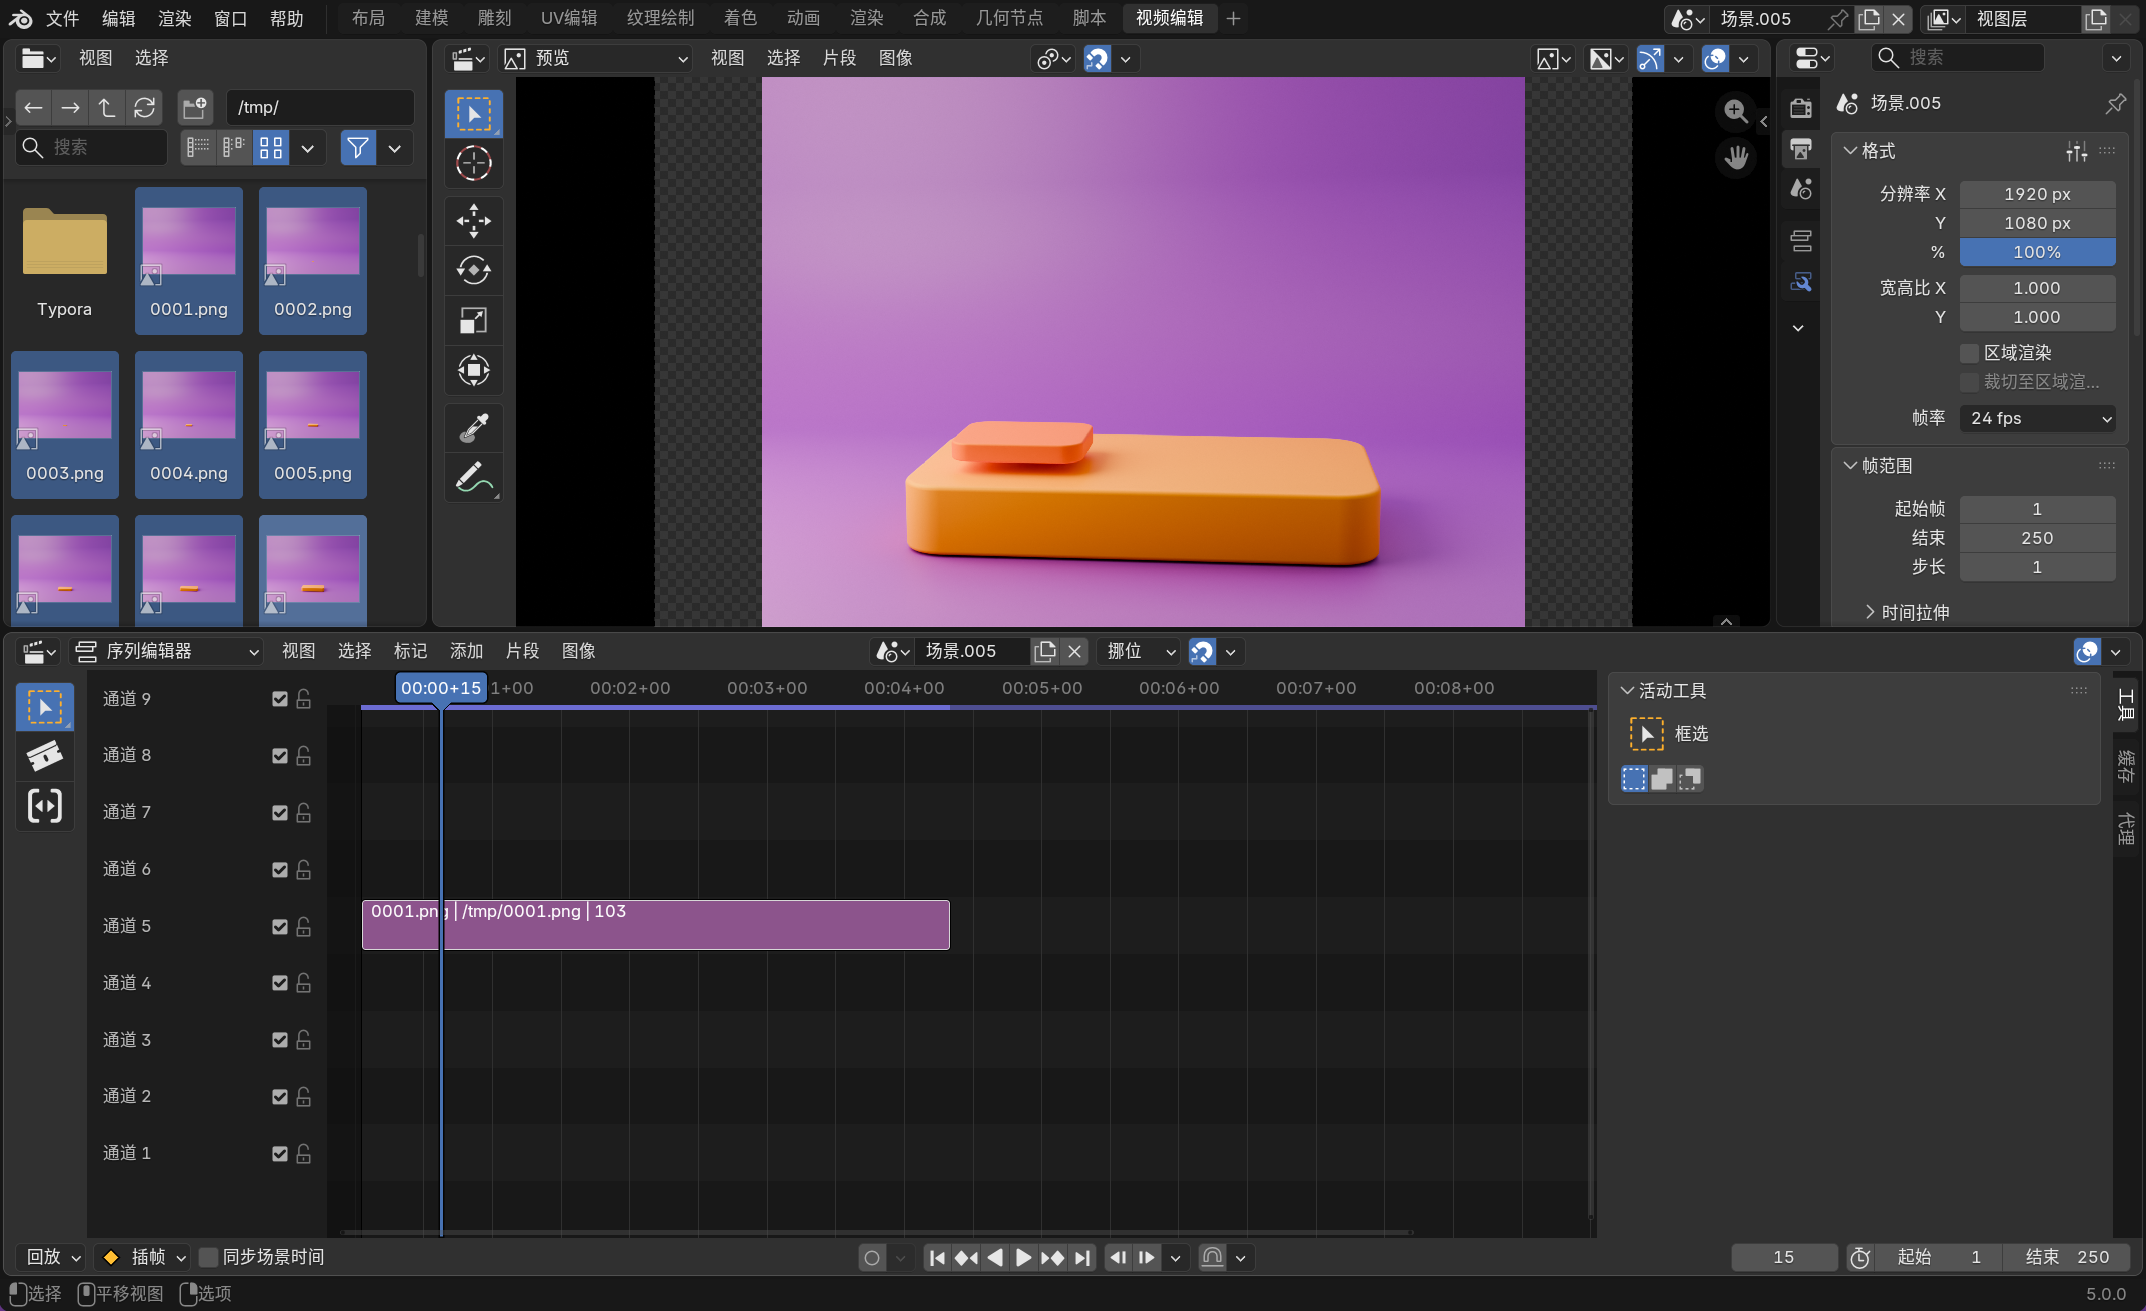Open the 序列编辑器 editor type dropdown
2146x1311 pixels.
click(168, 652)
